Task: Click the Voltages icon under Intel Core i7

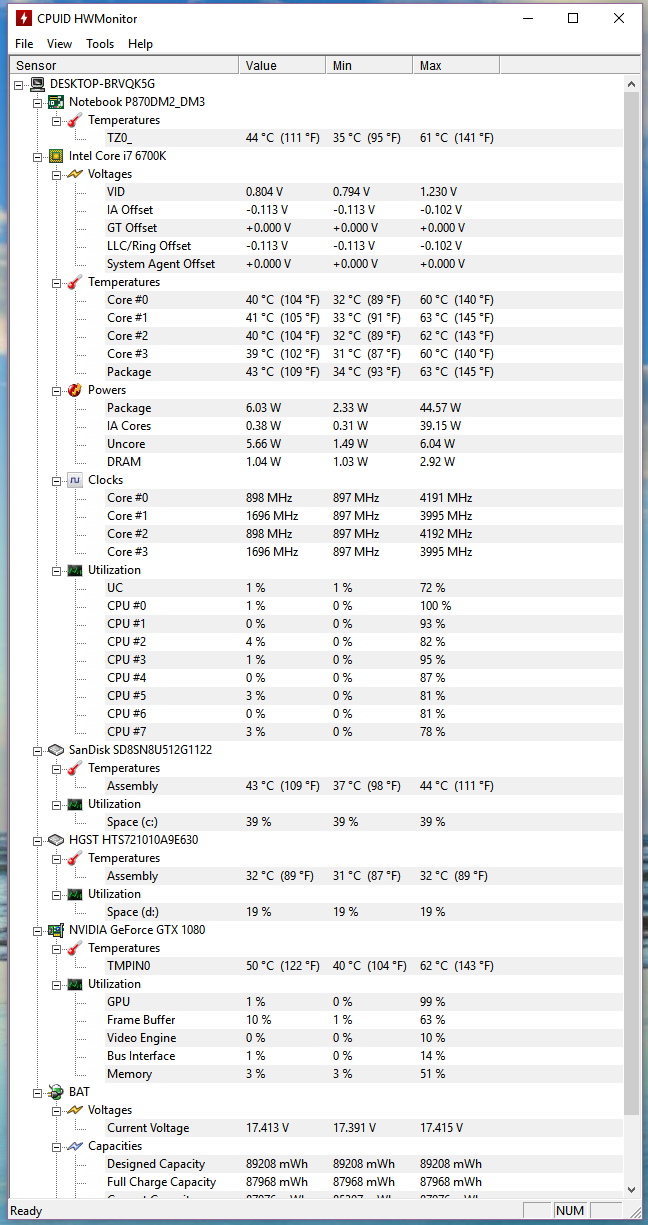Action: point(76,174)
